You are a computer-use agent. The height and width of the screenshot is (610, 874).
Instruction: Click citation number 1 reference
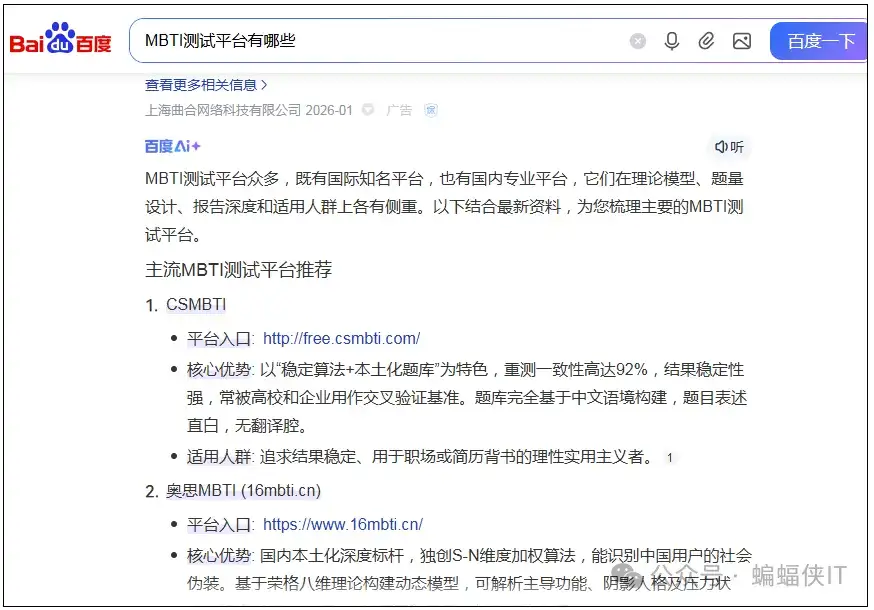pos(669,458)
